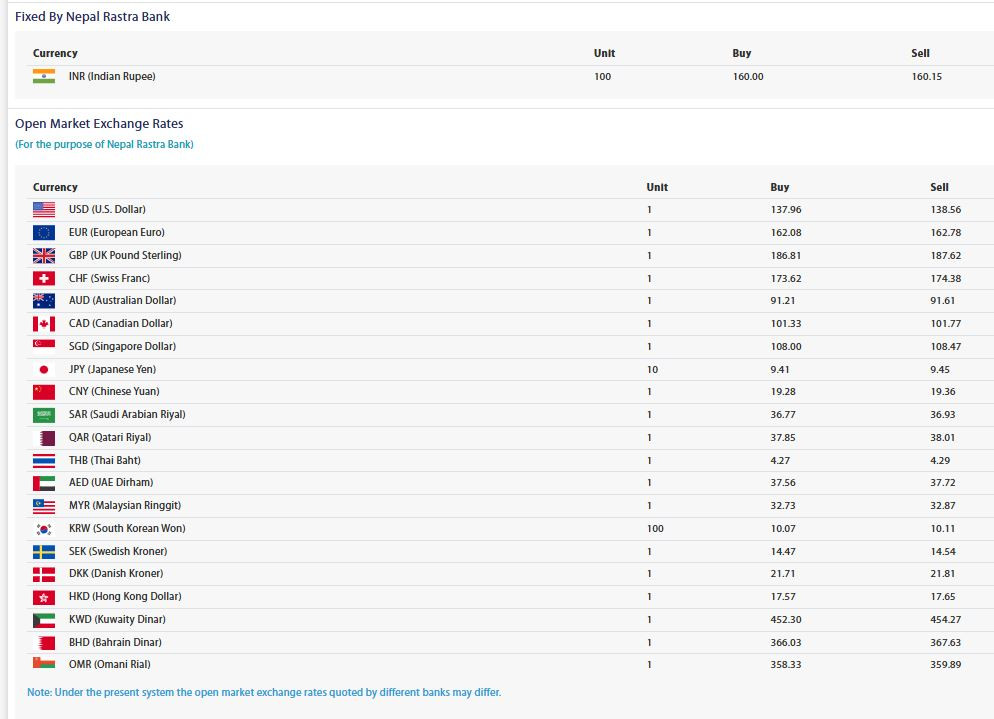Click '(For the purpose of Nepal Rastra Bank)' subtitle
994x719 pixels.
coord(105,145)
